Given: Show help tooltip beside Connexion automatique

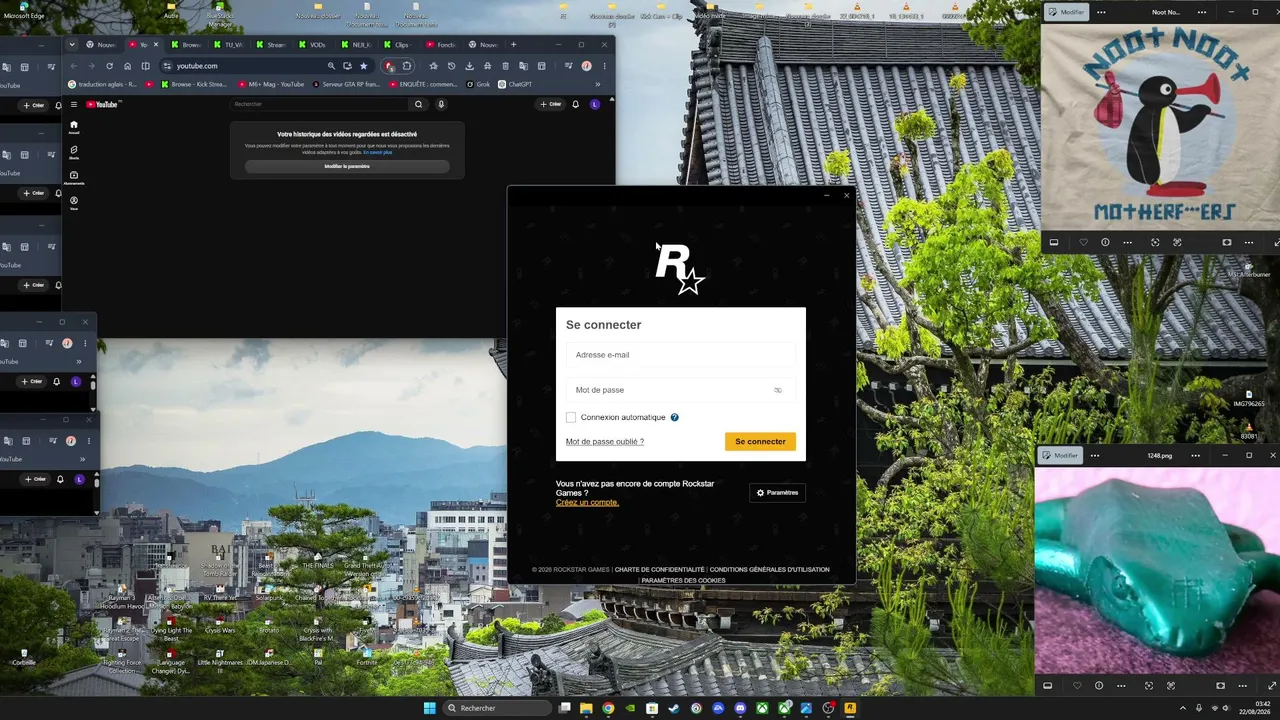Looking at the screenshot, I should pyautogui.click(x=675, y=417).
